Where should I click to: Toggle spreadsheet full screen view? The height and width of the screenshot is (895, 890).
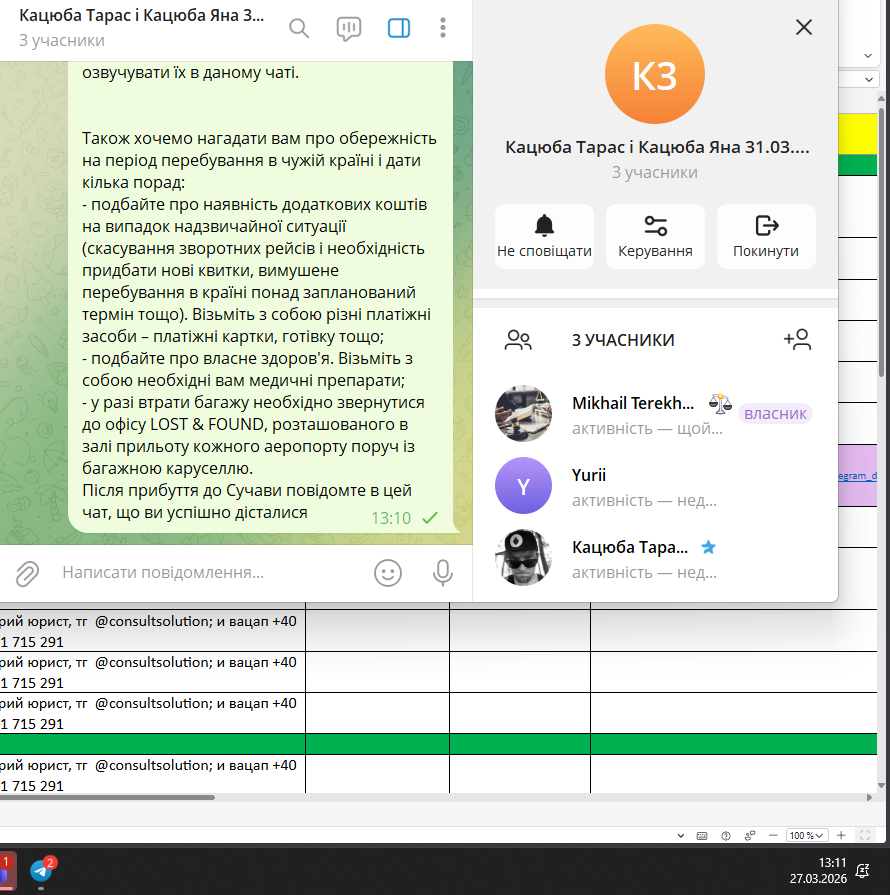click(x=865, y=836)
